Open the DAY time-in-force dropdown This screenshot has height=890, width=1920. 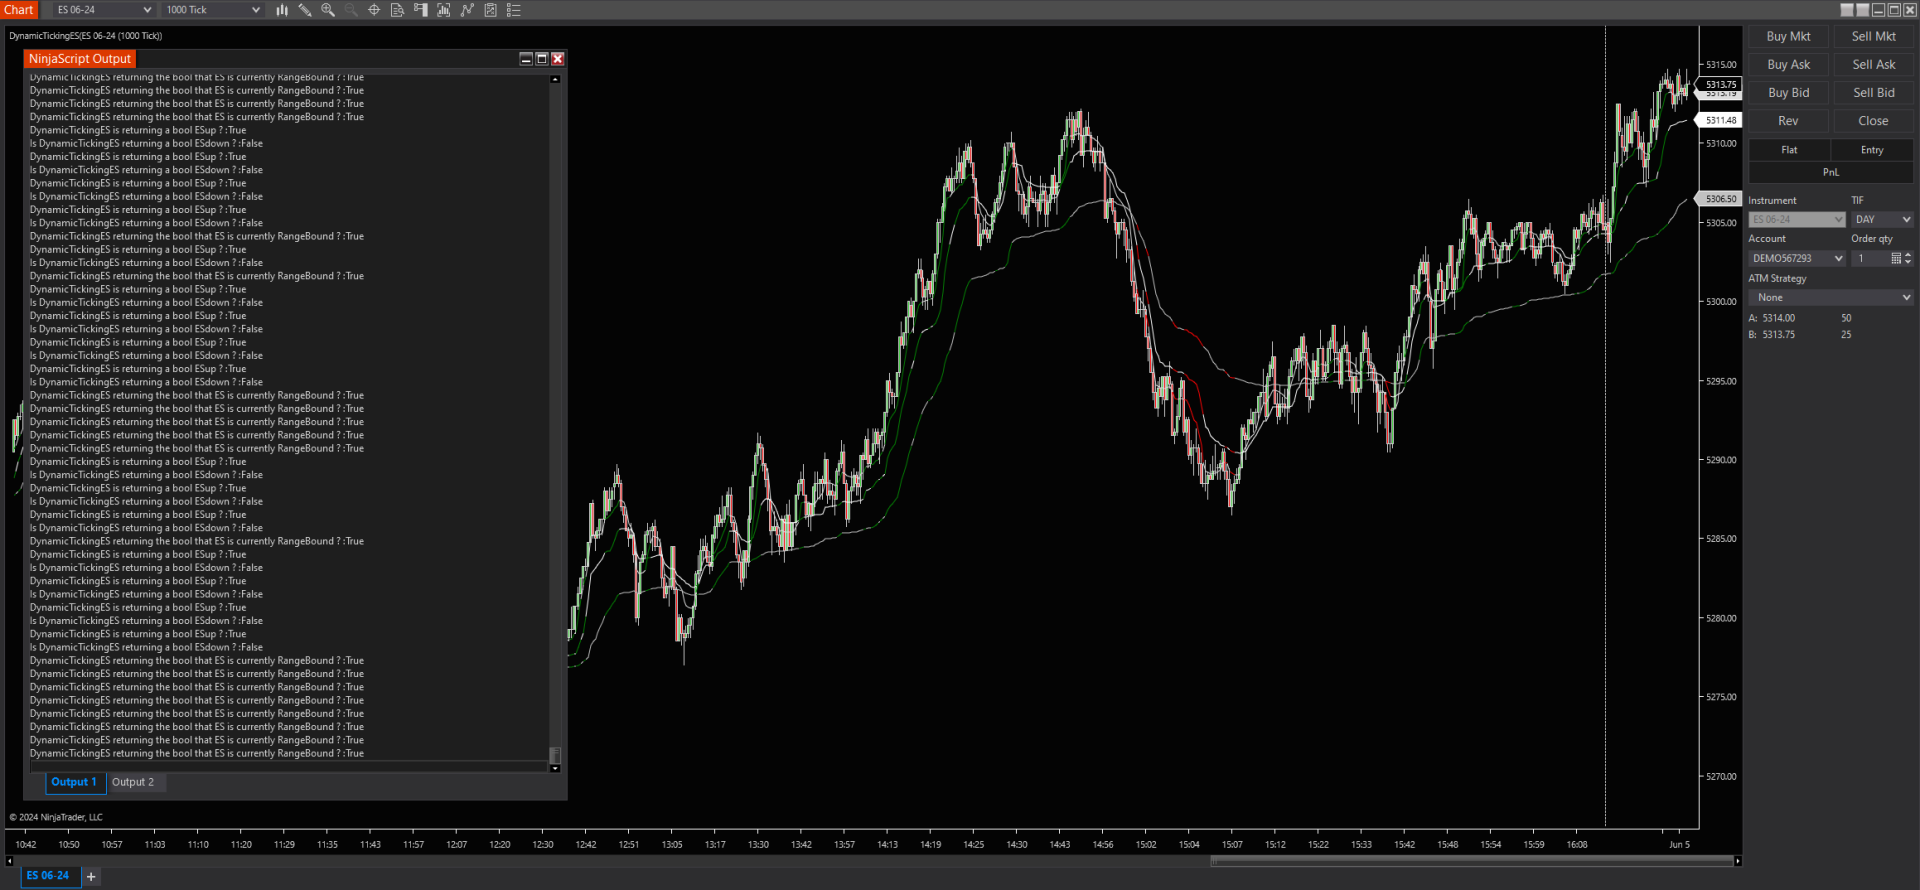[1881, 220]
